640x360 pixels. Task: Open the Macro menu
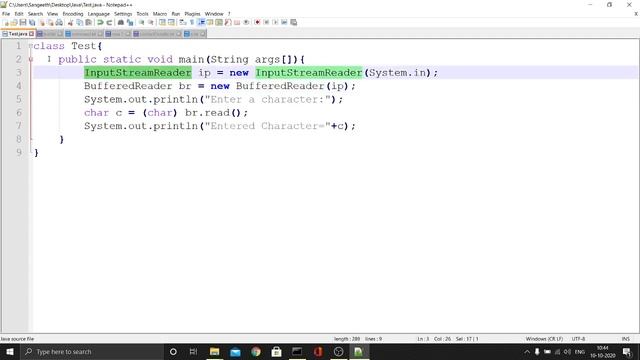tap(160, 14)
